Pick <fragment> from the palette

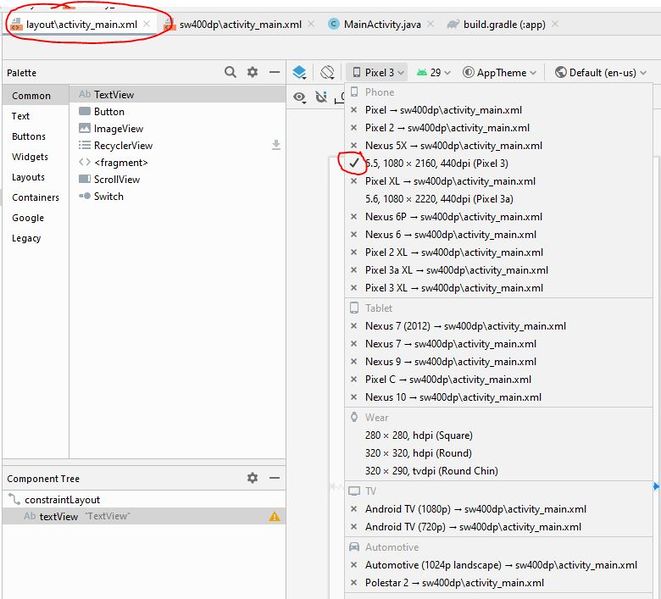(177, 162)
